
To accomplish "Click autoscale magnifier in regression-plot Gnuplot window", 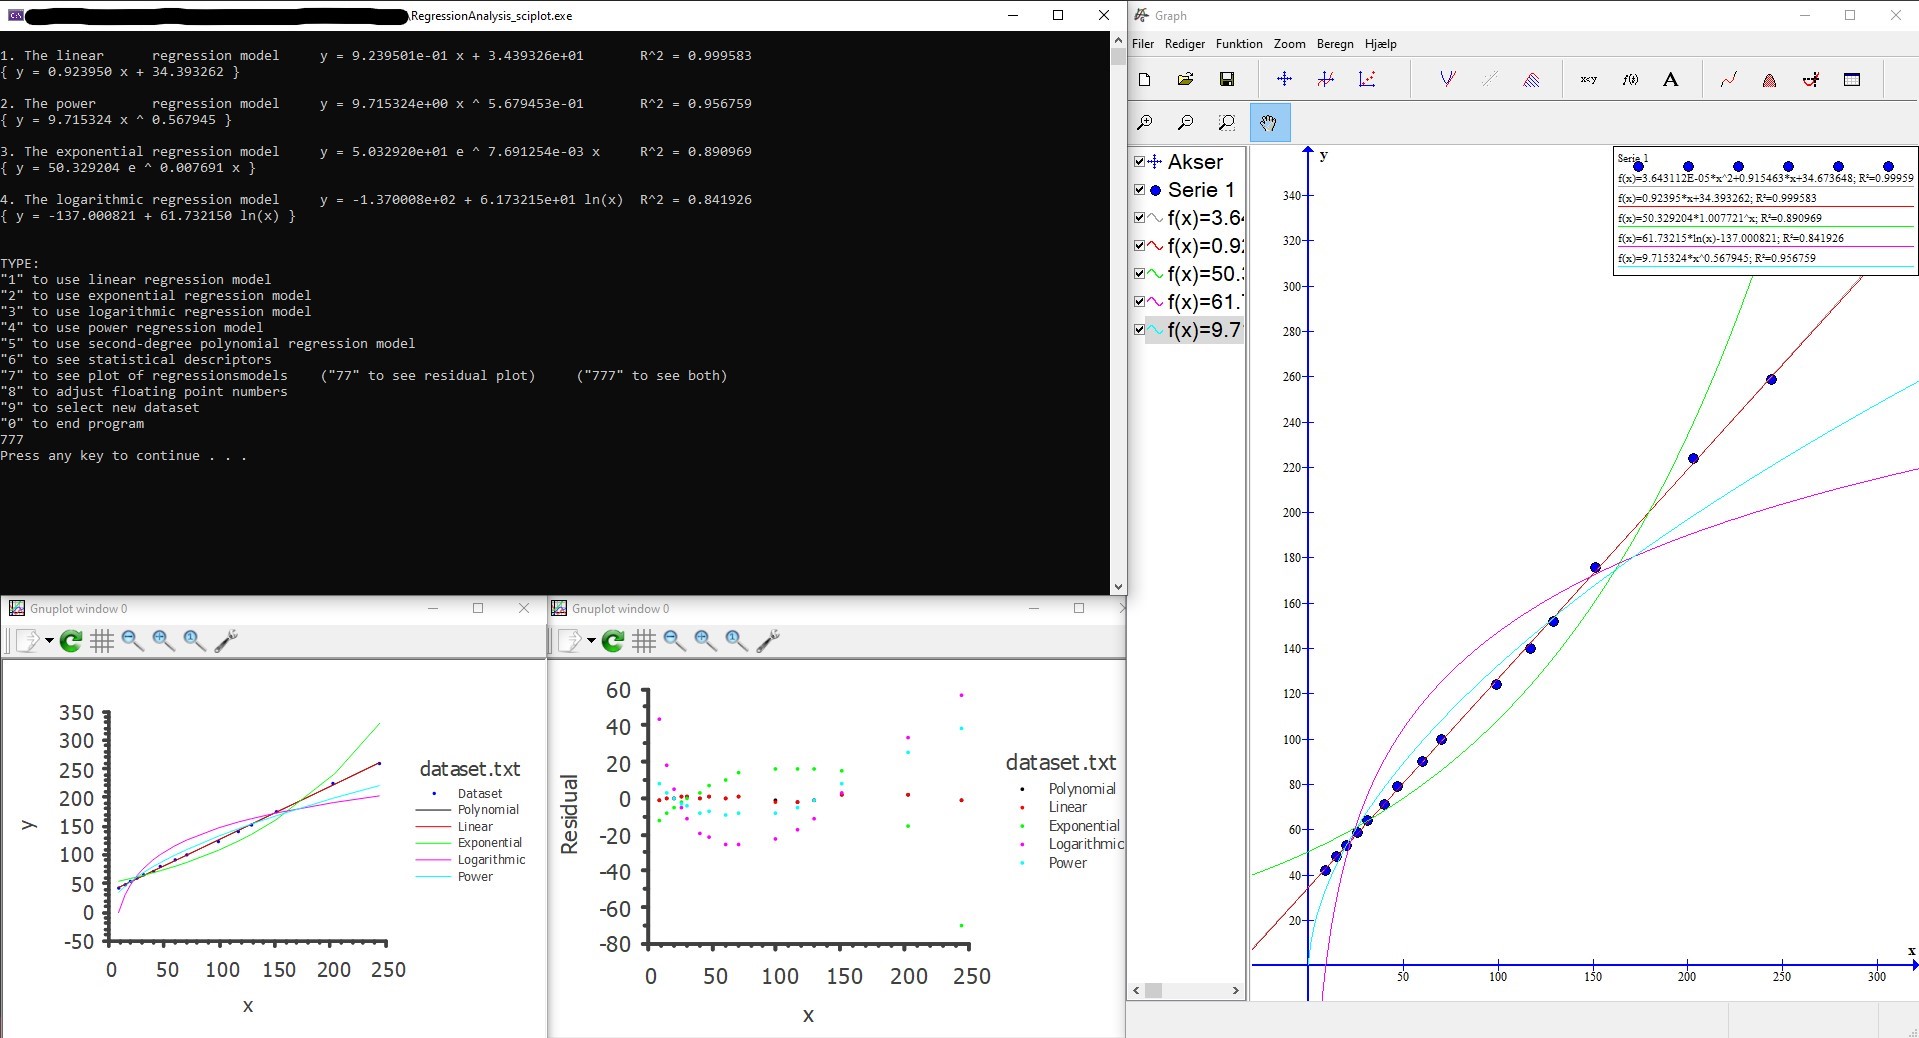I will pos(194,641).
